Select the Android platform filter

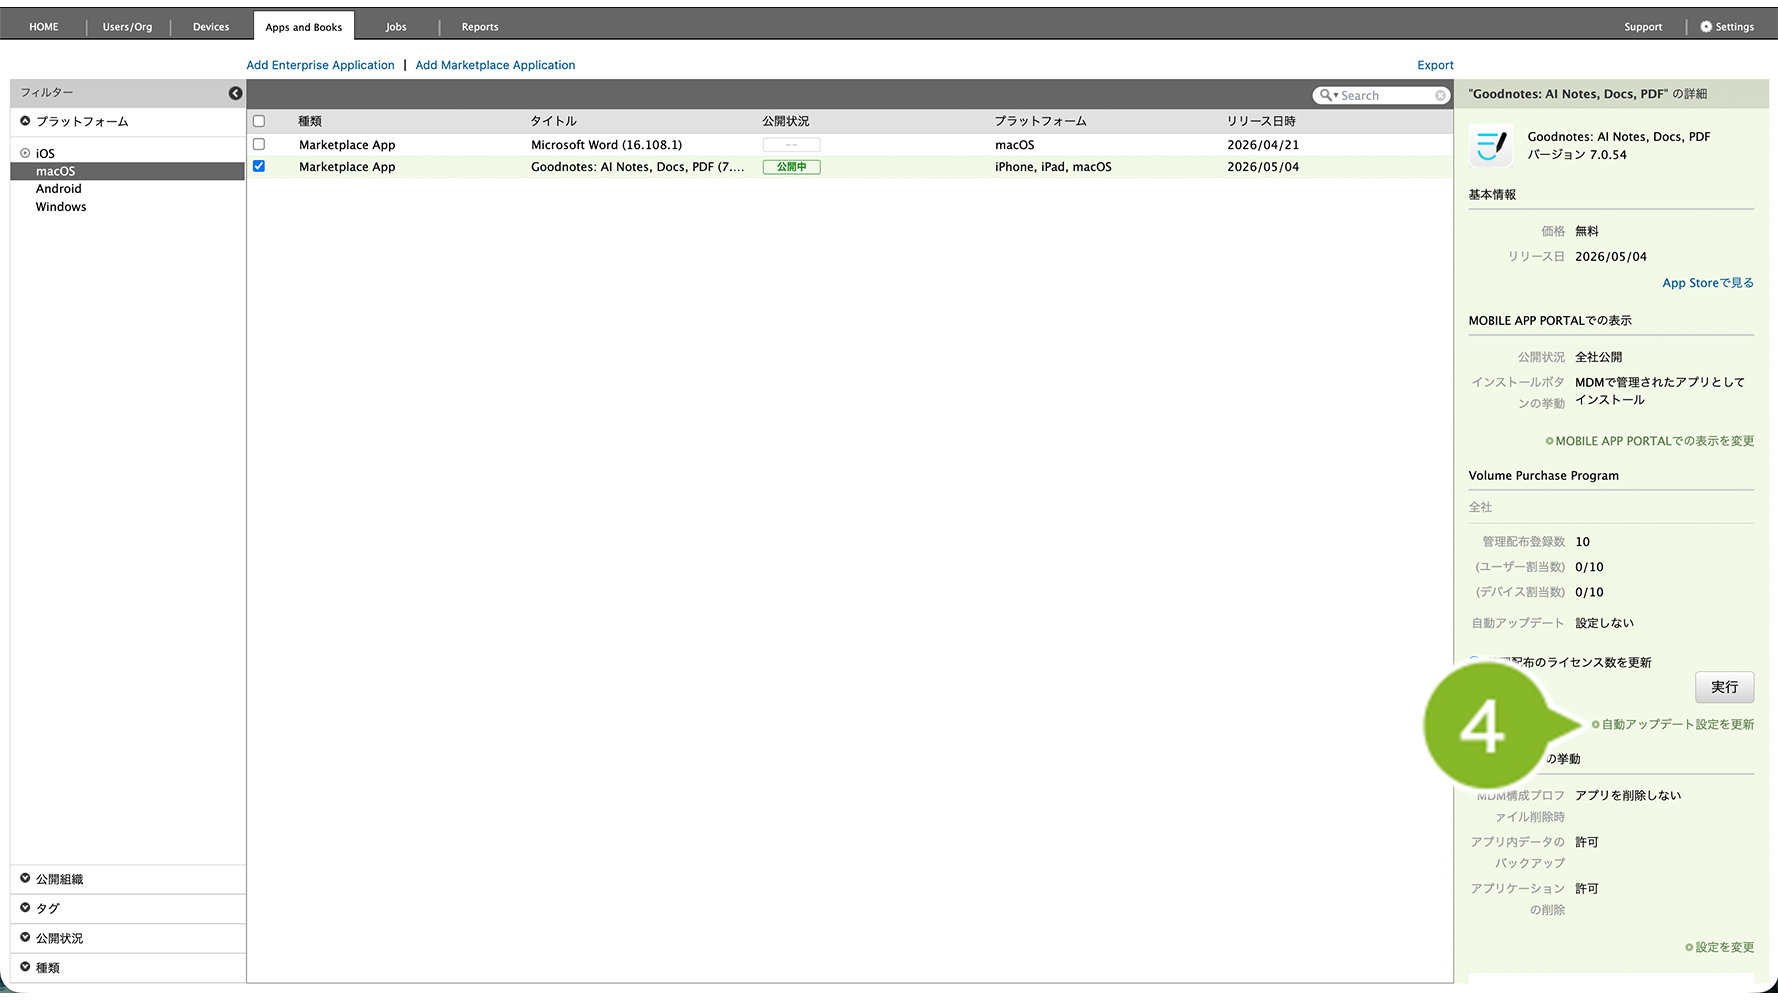coord(59,189)
